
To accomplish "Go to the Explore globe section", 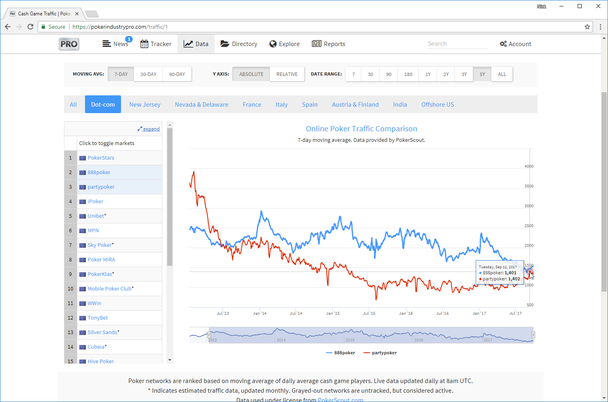I will [284, 44].
